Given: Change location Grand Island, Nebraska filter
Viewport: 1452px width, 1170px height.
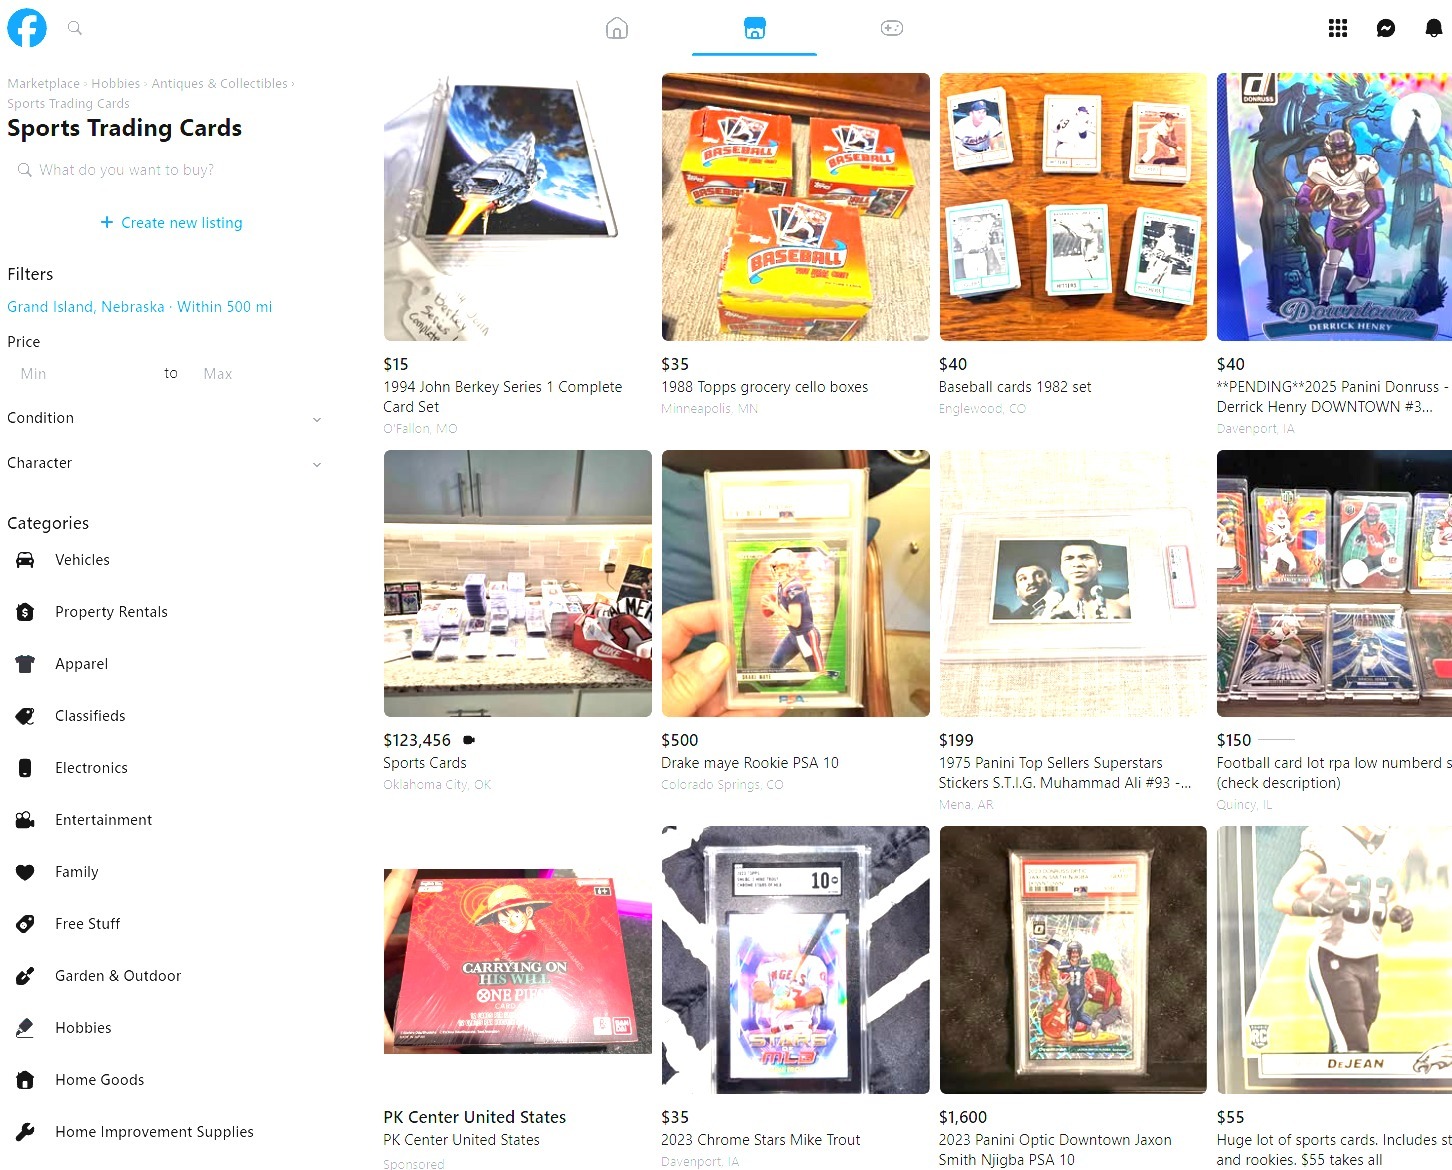Looking at the screenshot, I should pyautogui.click(x=140, y=307).
